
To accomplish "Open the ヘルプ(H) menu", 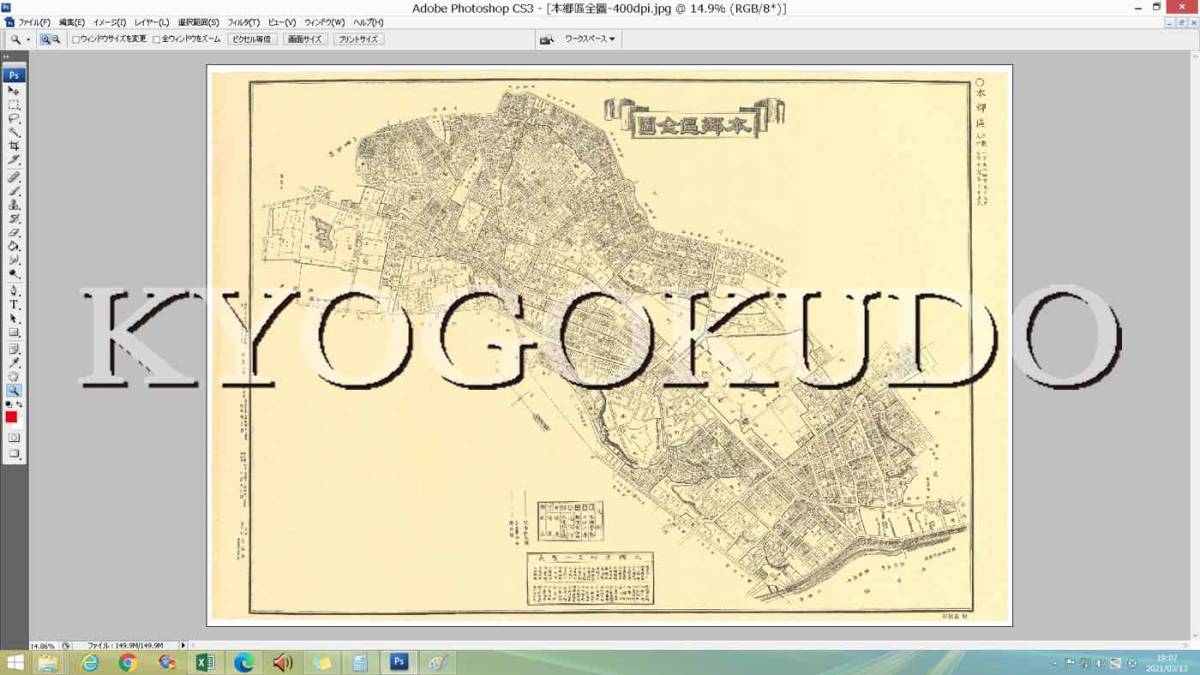I will pyautogui.click(x=368, y=22).
